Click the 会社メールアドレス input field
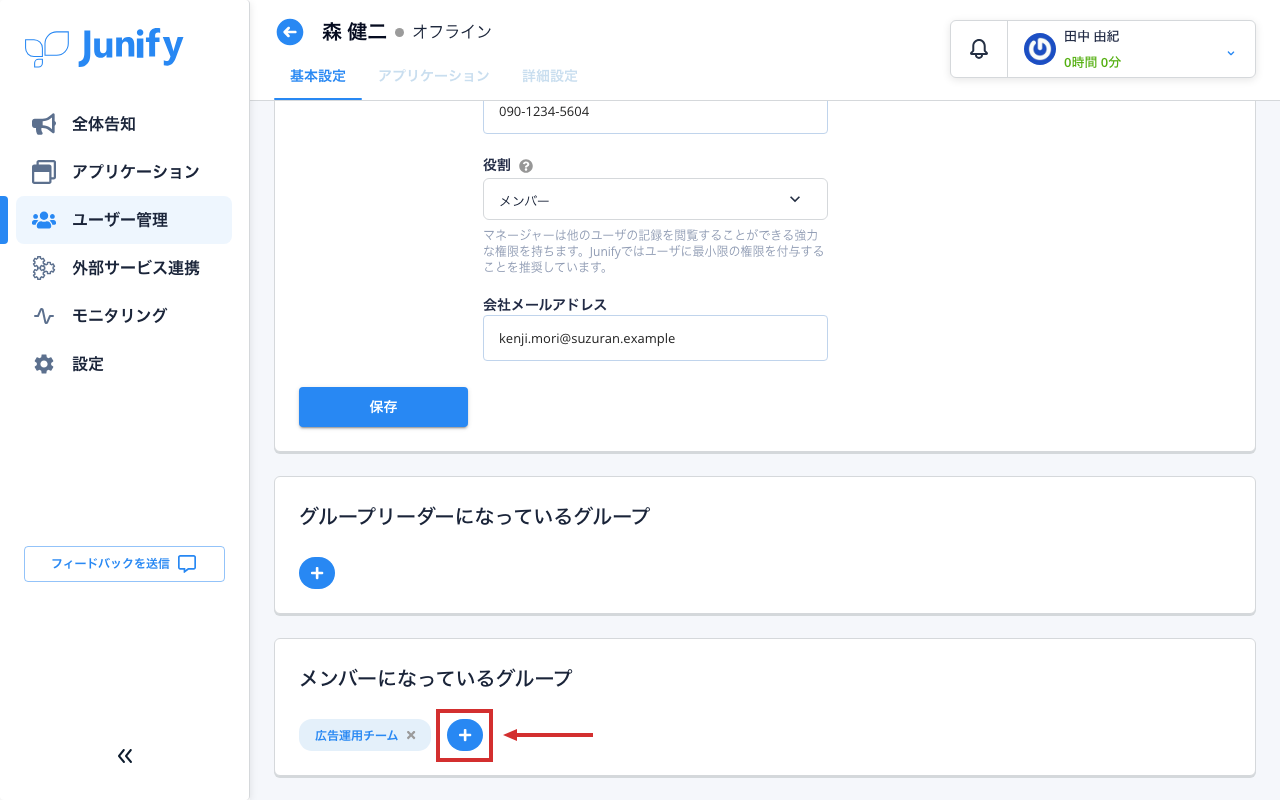 point(655,338)
